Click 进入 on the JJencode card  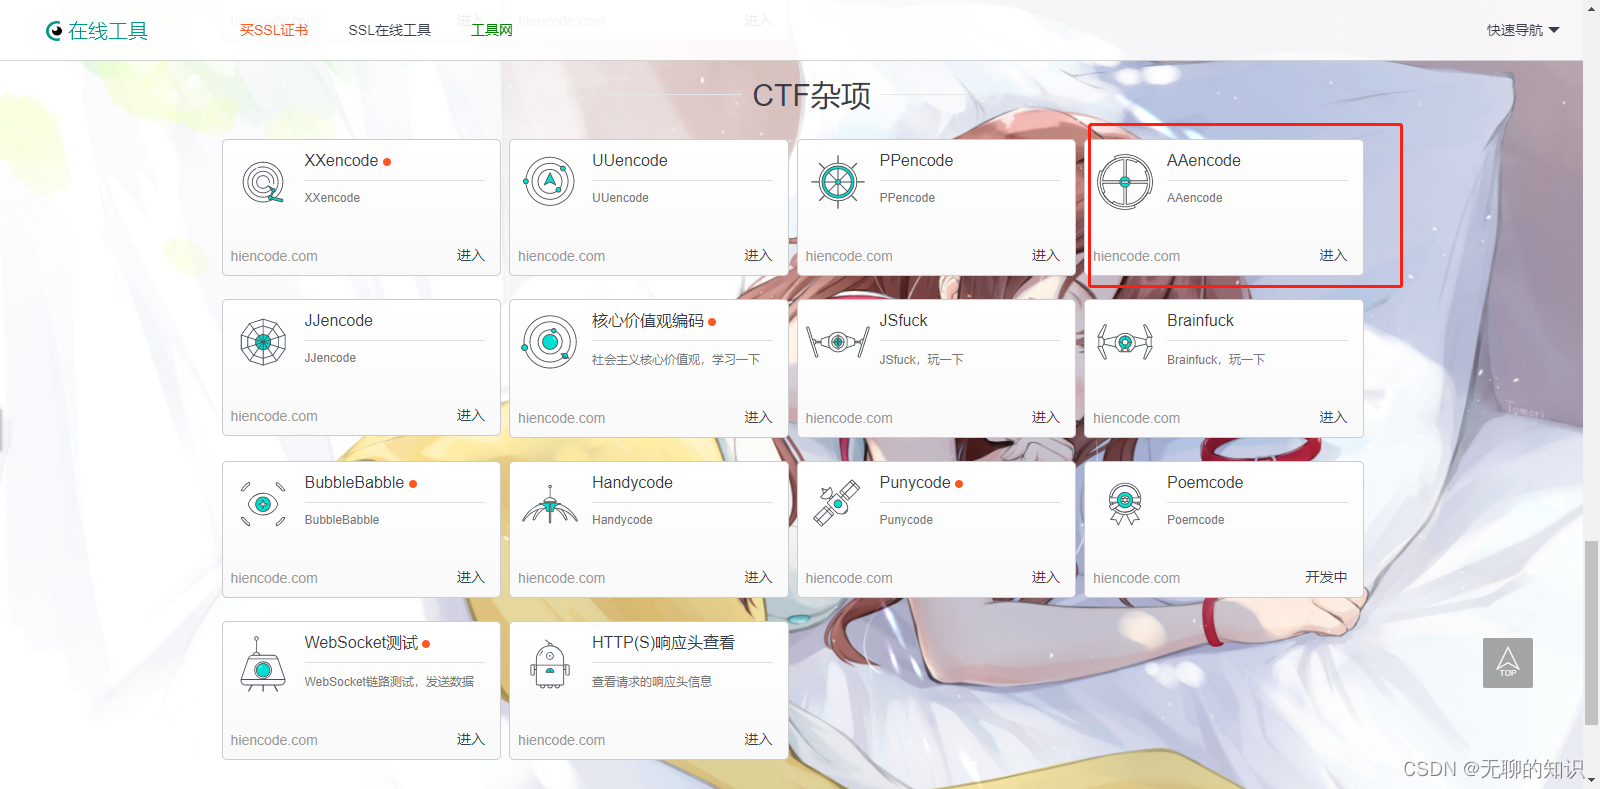470,415
